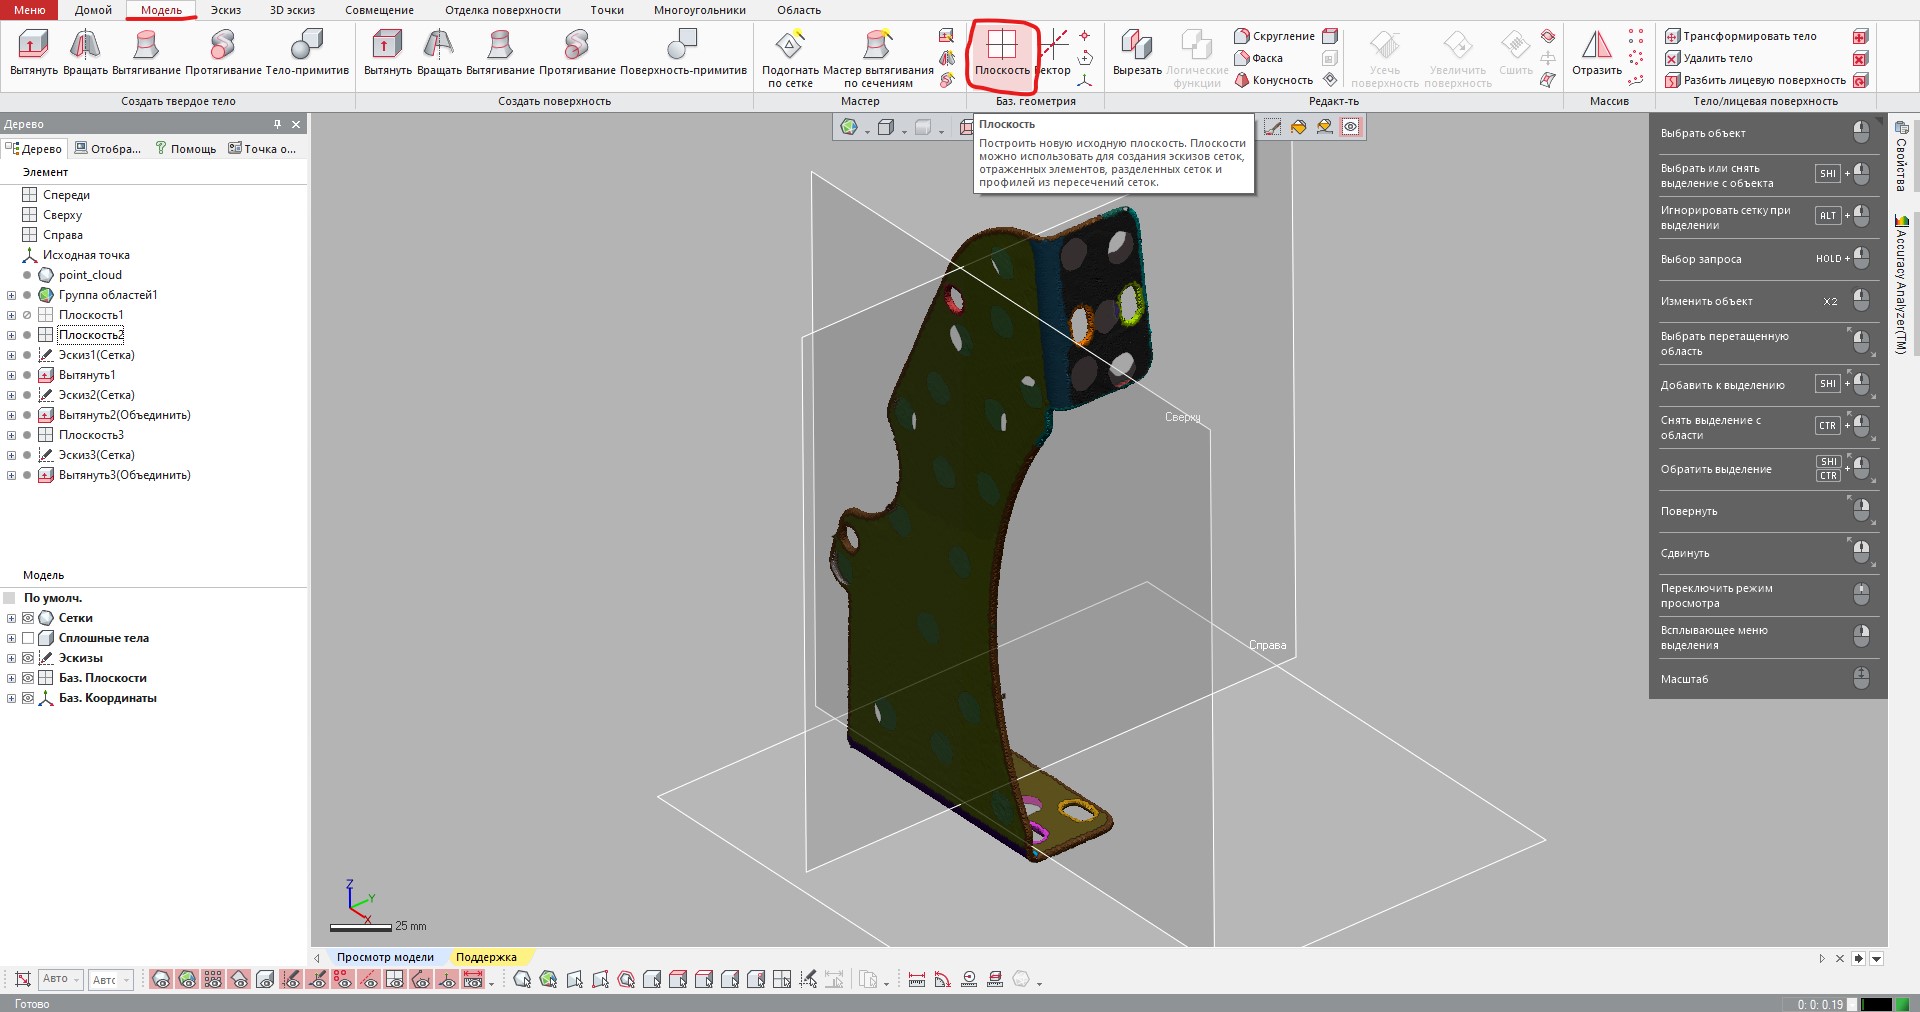Toggle visibility of Сплошные тела group
This screenshot has width=1920, height=1012.
pos(28,638)
